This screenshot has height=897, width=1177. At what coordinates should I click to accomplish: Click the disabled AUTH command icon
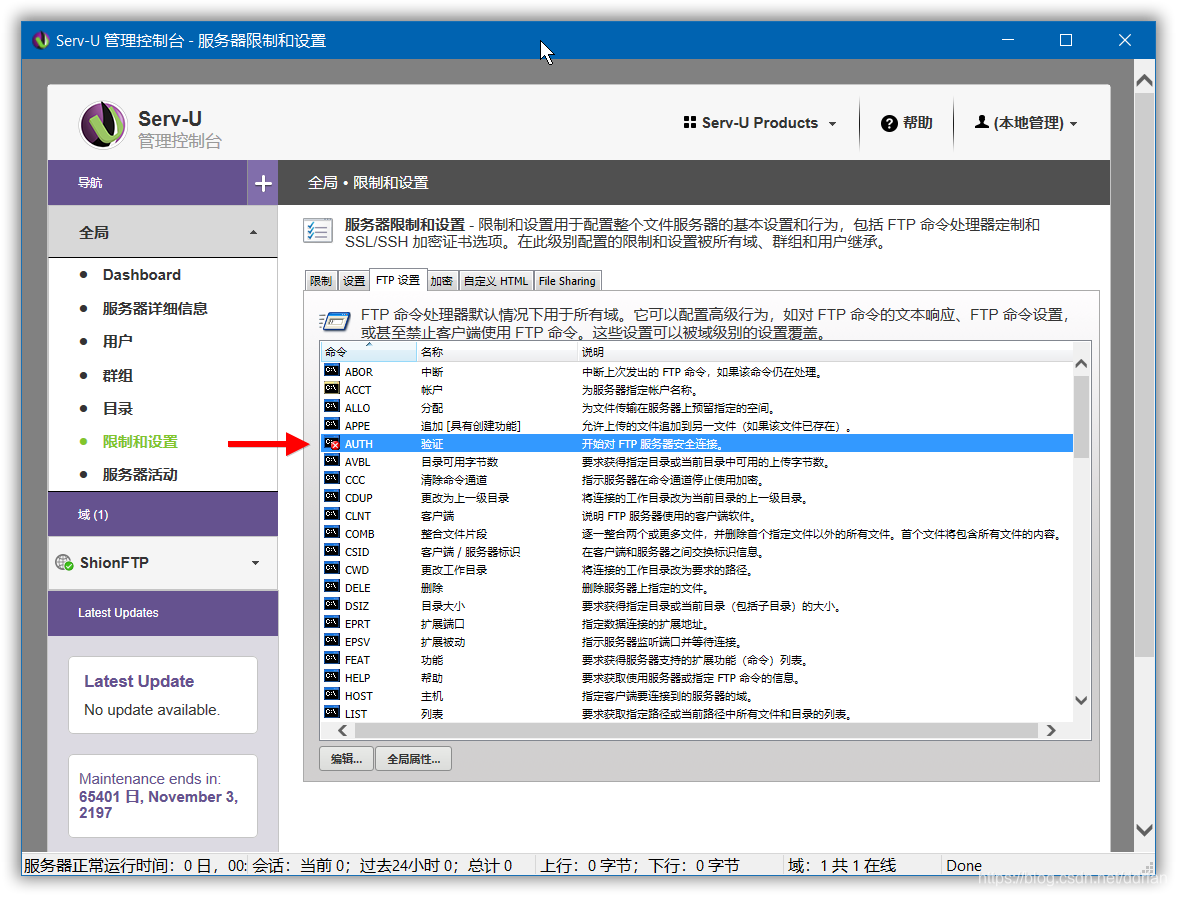(332, 443)
